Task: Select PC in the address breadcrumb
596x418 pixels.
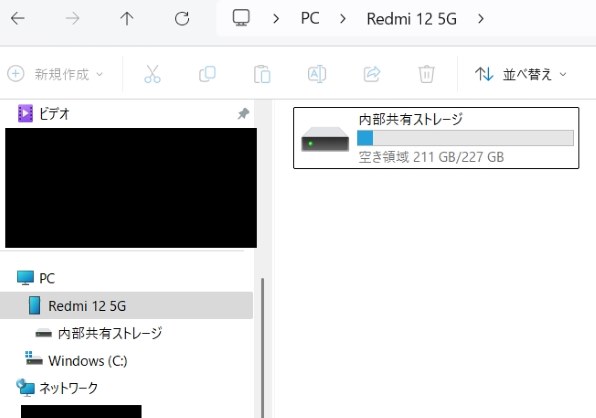Action: tap(310, 18)
